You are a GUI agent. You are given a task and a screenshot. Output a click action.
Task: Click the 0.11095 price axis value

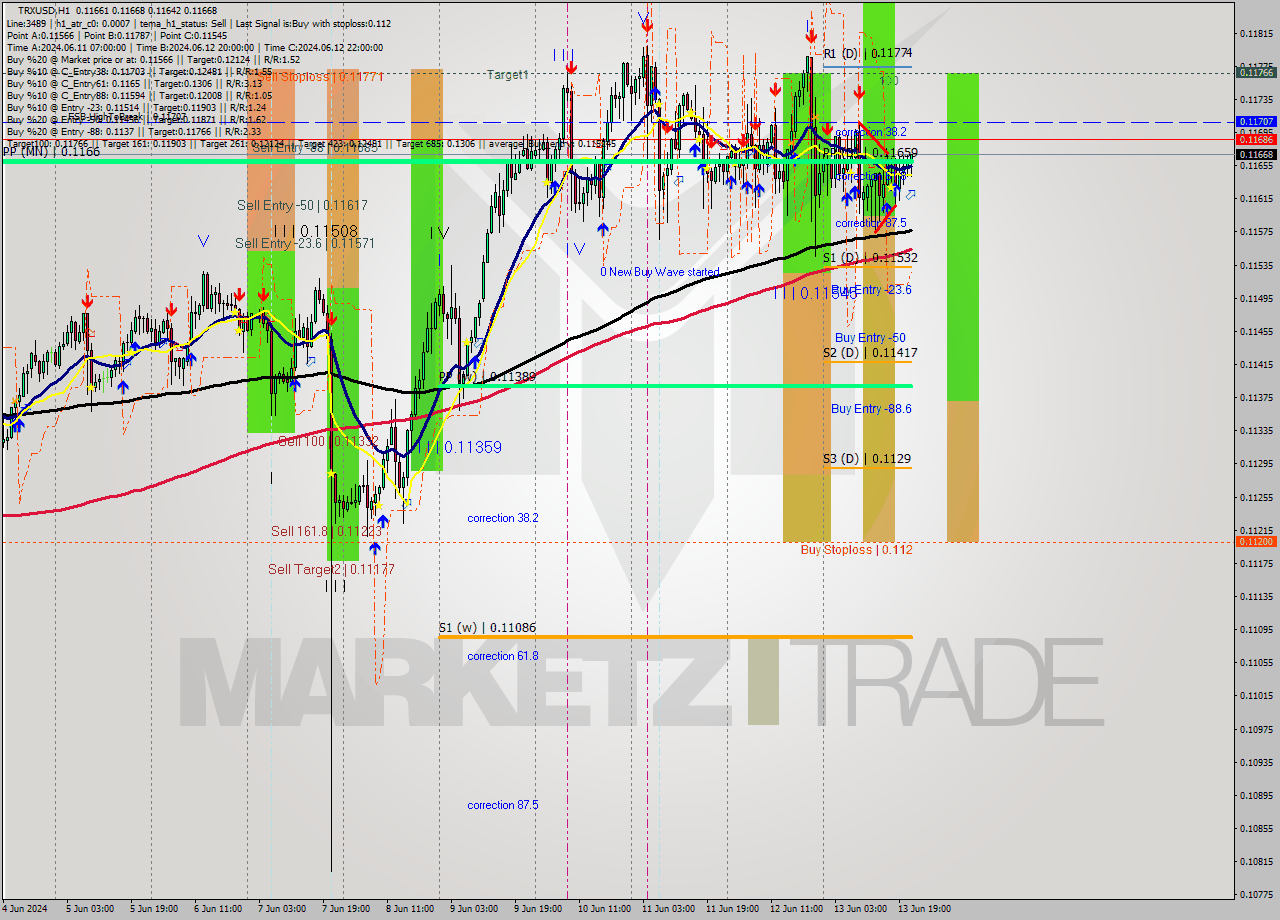[1256, 629]
